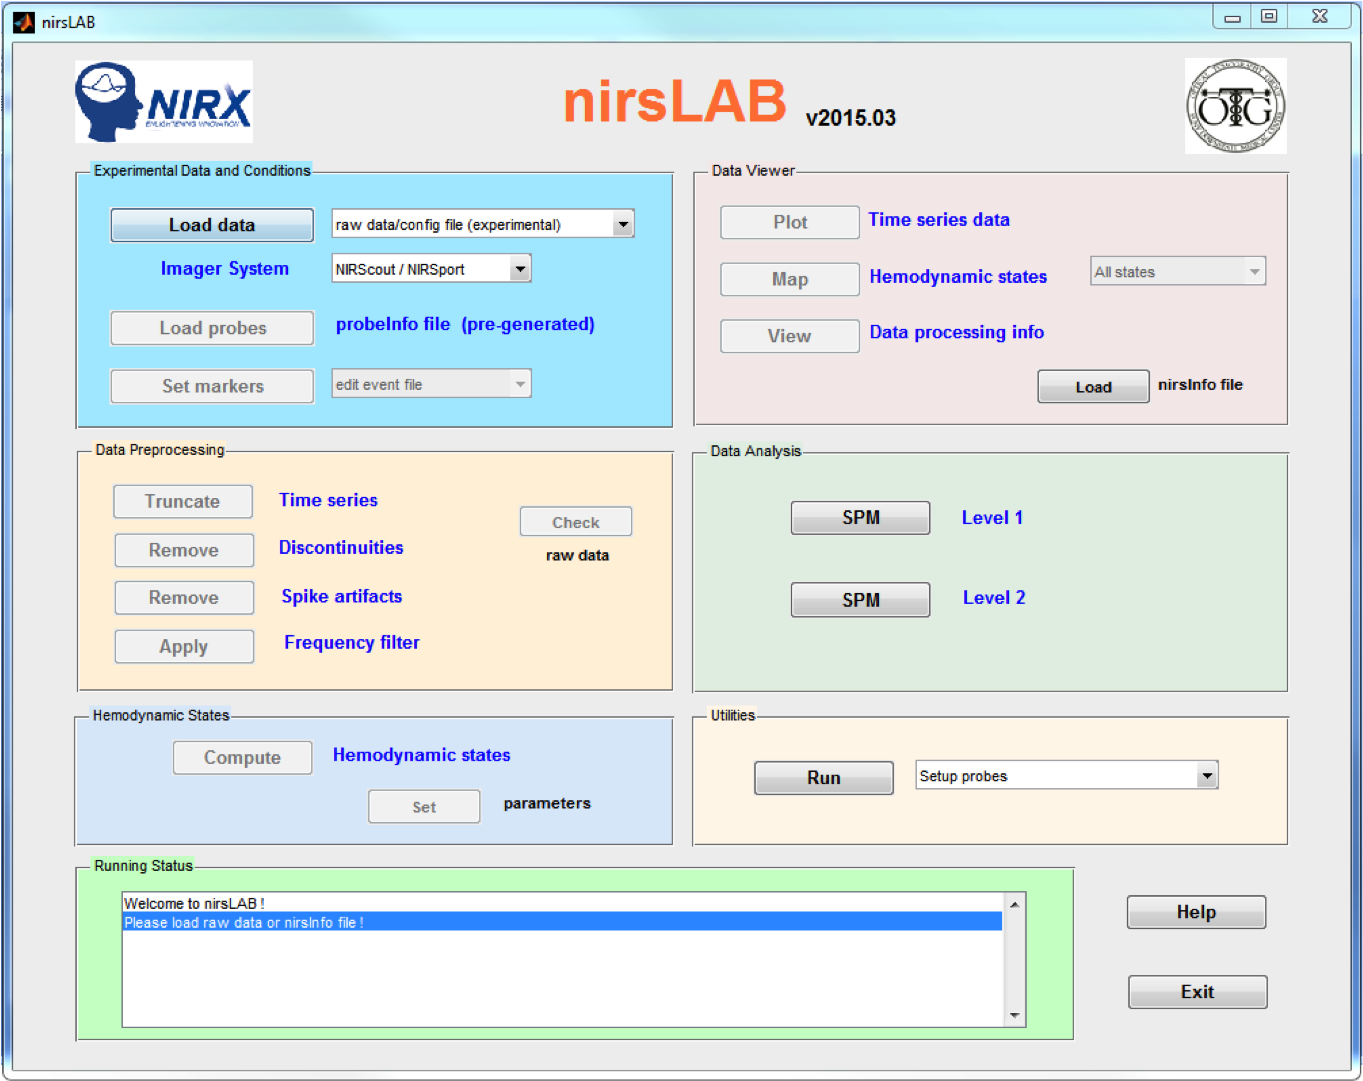The height and width of the screenshot is (1081, 1363).
Task: Click Remove button for Spike artifacts
Action: [184, 597]
